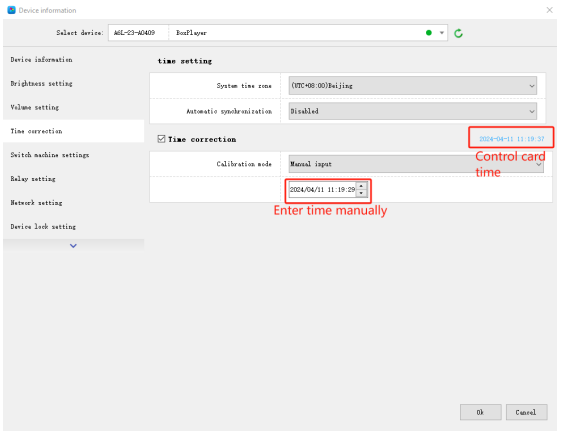The height and width of the screenshot is (435, 562).
Task: Open Device lock setting section
Action: click(43, 226)
